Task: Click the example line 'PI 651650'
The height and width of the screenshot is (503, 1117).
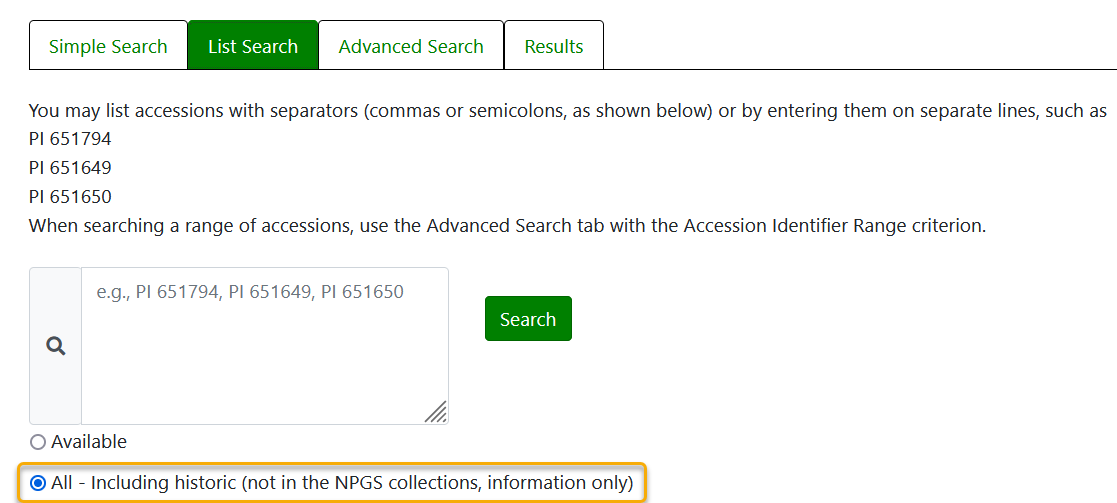Action: tap(70, 197)
